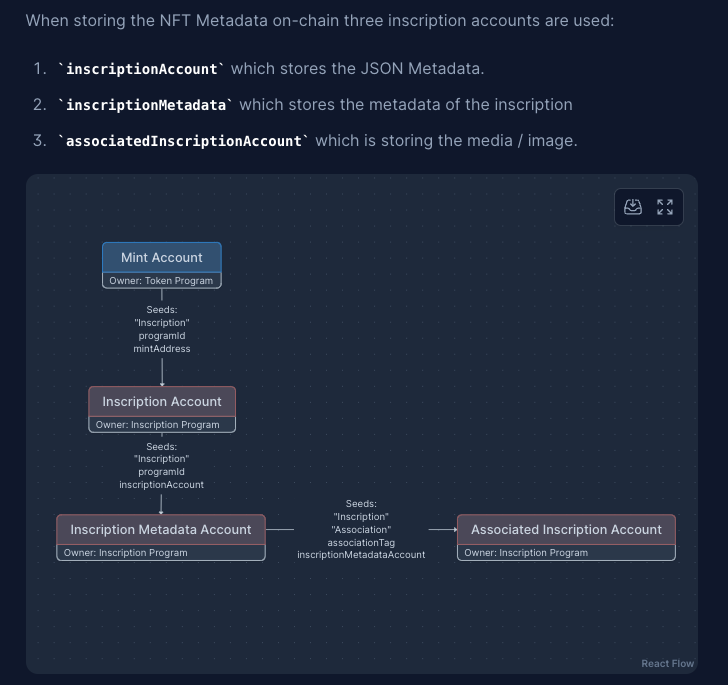Screen dimensions: 728x685
Task: Click the Inscription Metadata Account node title
Action: click(161, 529)
